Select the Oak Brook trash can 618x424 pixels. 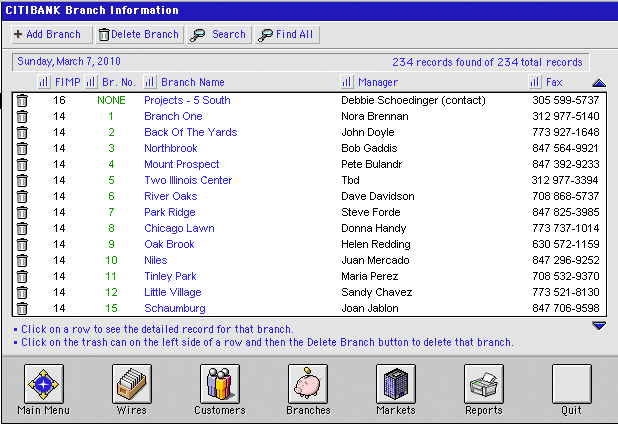click(x=22, y=244)
